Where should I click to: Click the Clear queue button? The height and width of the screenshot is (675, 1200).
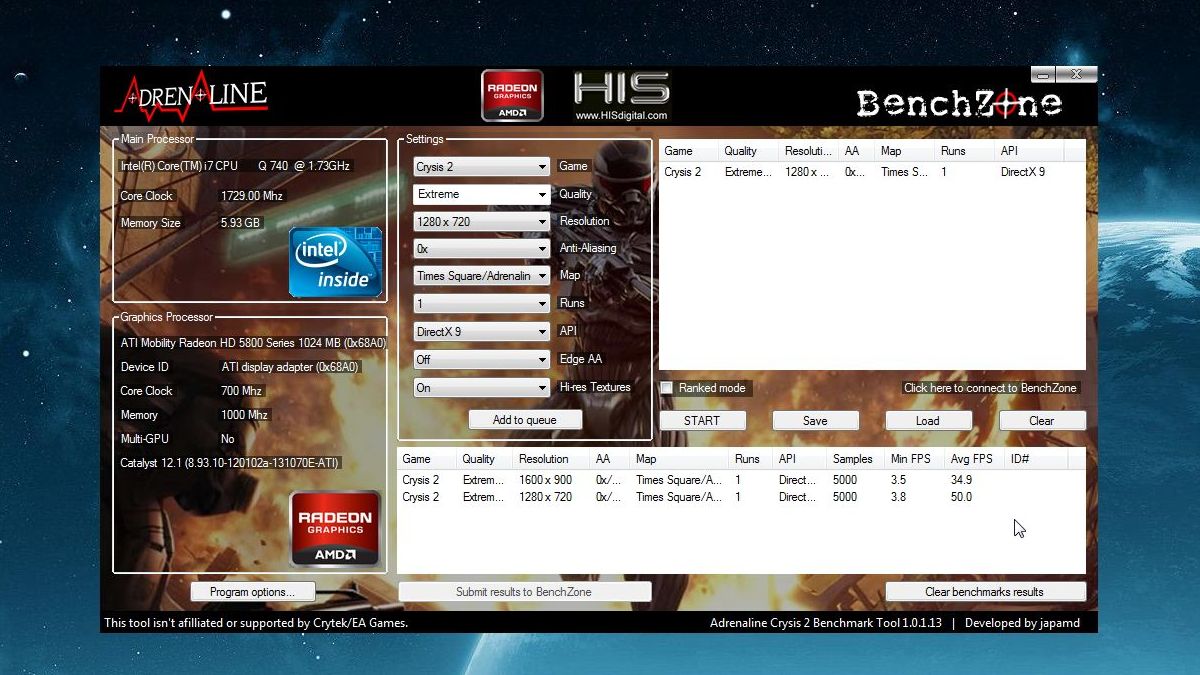tap(1042, 421)
